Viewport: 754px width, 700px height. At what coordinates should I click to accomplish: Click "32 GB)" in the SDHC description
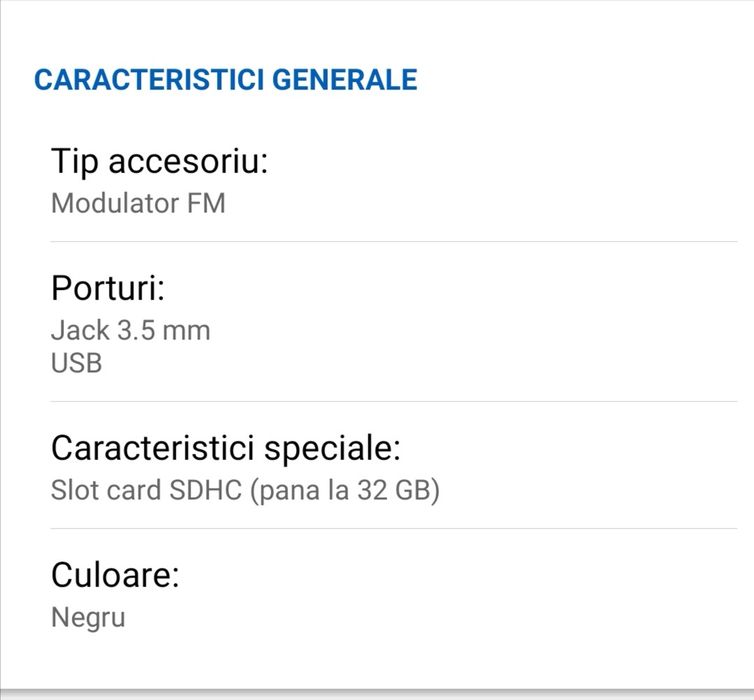[x=399, y=491]
